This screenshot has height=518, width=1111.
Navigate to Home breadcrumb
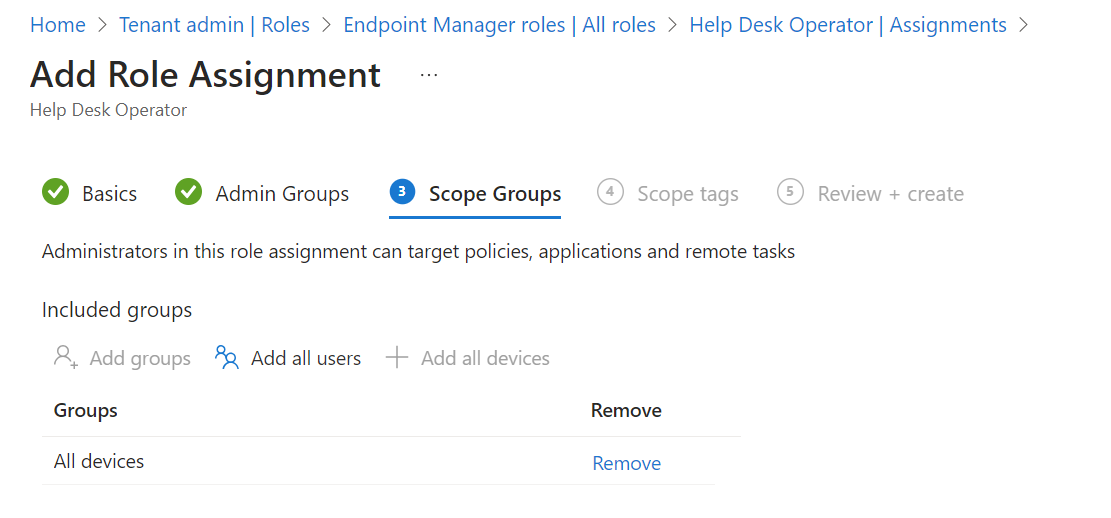pos(57,25)
